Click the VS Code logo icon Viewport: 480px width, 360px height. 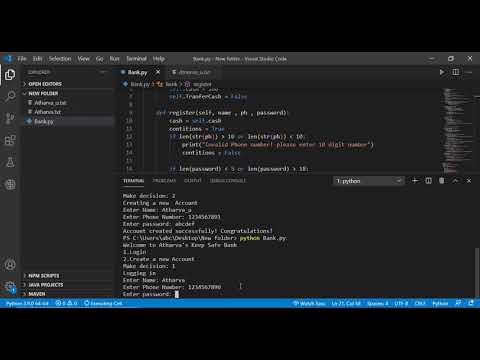point(8,59)
